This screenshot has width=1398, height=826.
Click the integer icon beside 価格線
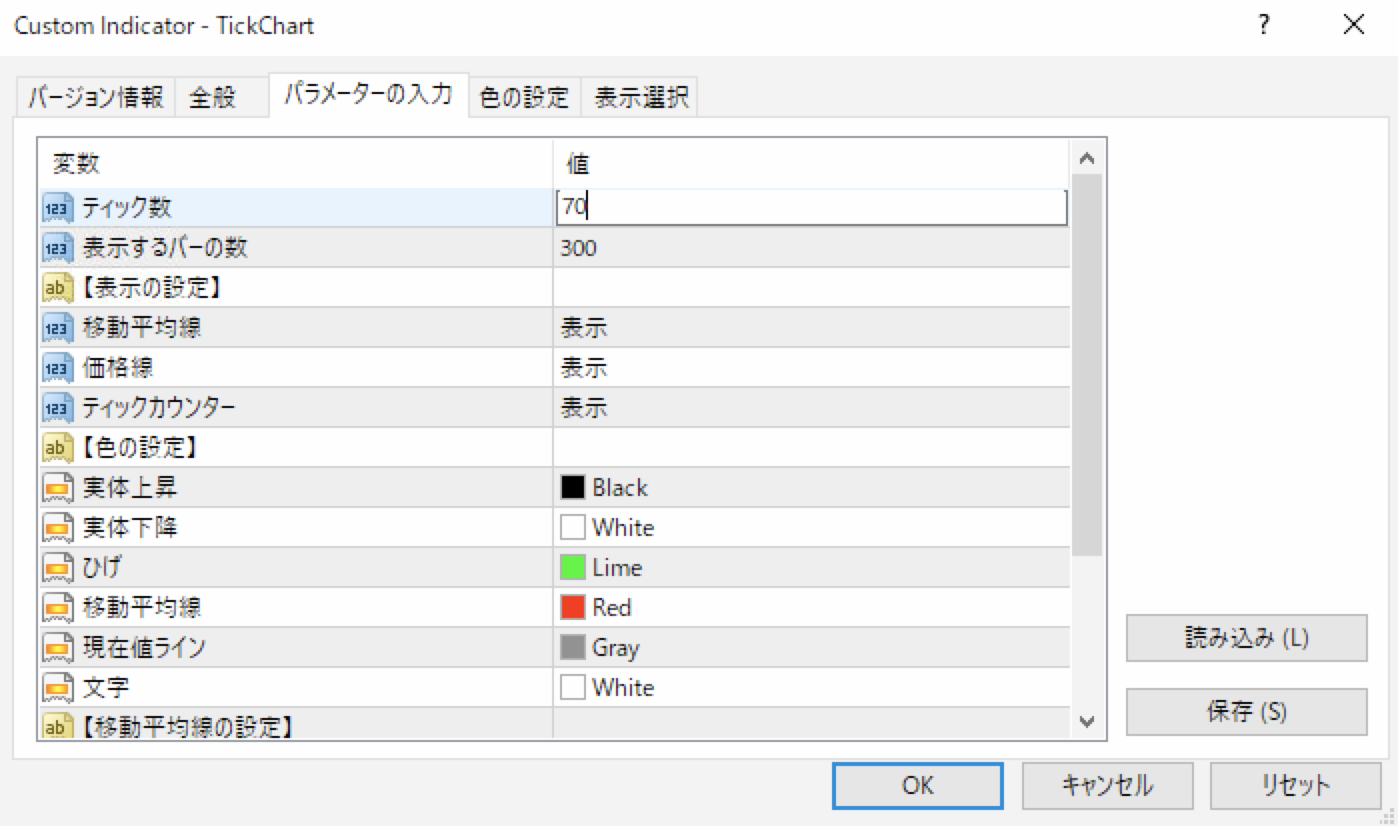click(58, 368)
